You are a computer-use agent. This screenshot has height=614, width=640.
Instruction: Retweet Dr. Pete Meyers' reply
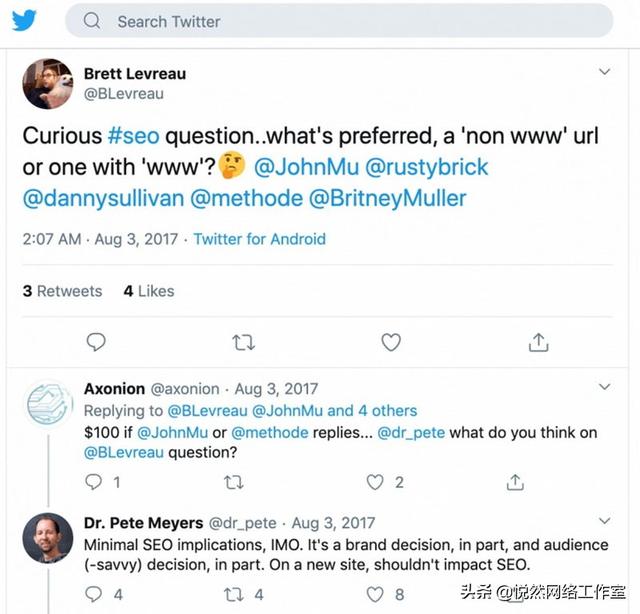pyautogui.click(x=234, y=594)
